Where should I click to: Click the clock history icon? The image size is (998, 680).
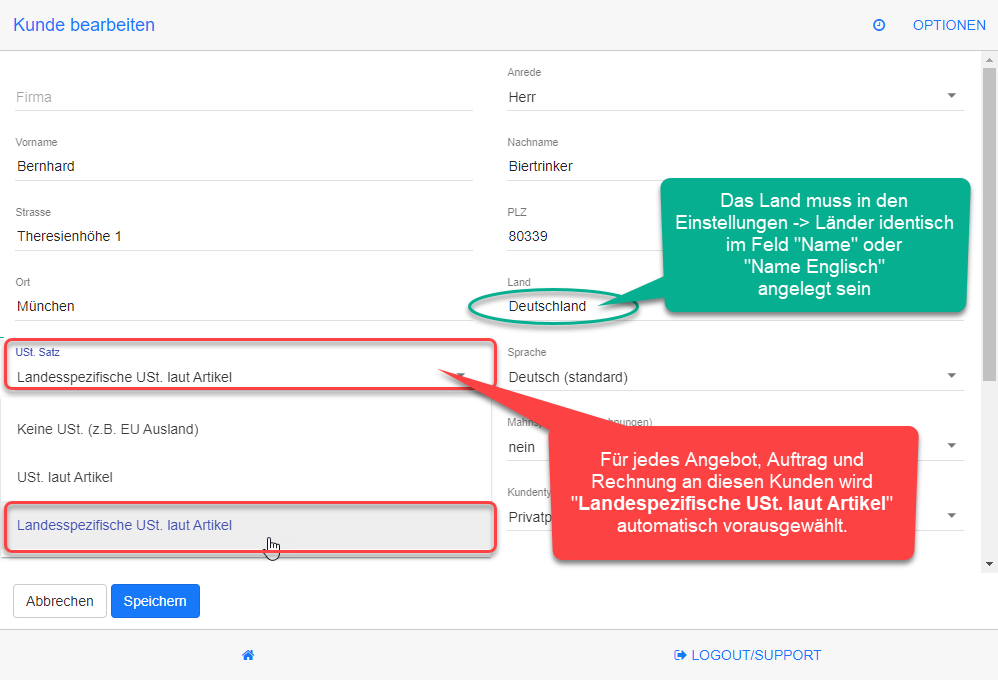(x=878, y=25)
